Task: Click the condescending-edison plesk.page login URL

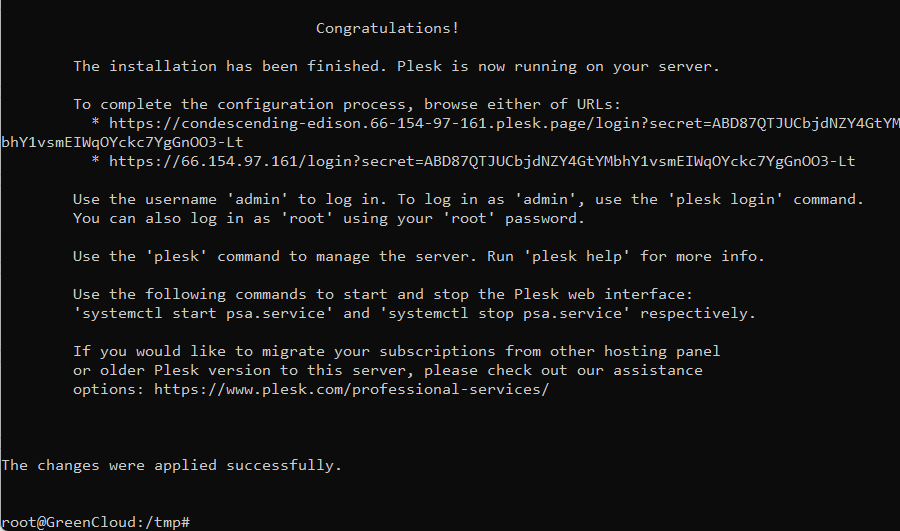Action: 504,123
